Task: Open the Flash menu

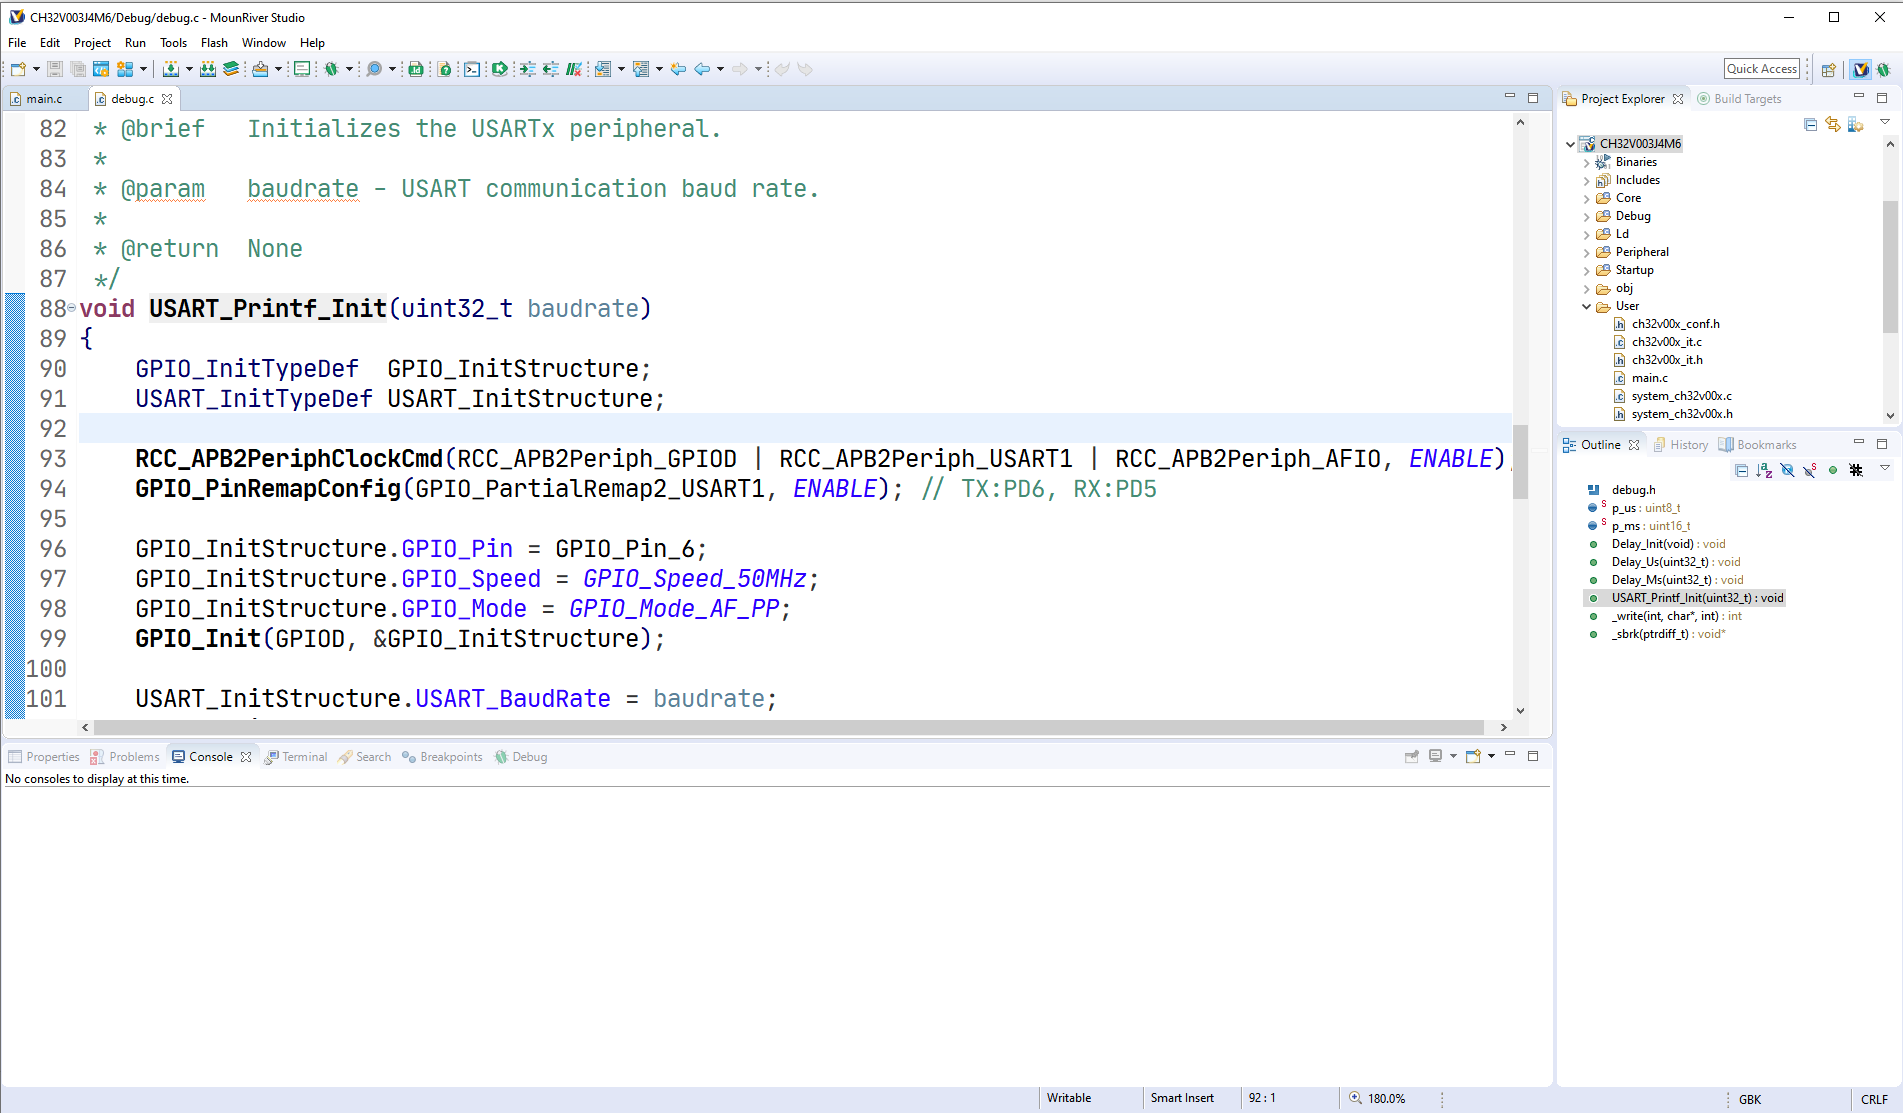Action: point(214,43)
